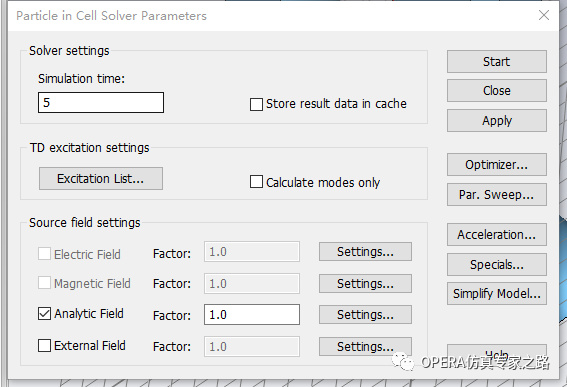This screenshot has width=567, height=387.
Task: Check the Calculate modes only box
Action: pyautogui.click(x=256, y=182)
